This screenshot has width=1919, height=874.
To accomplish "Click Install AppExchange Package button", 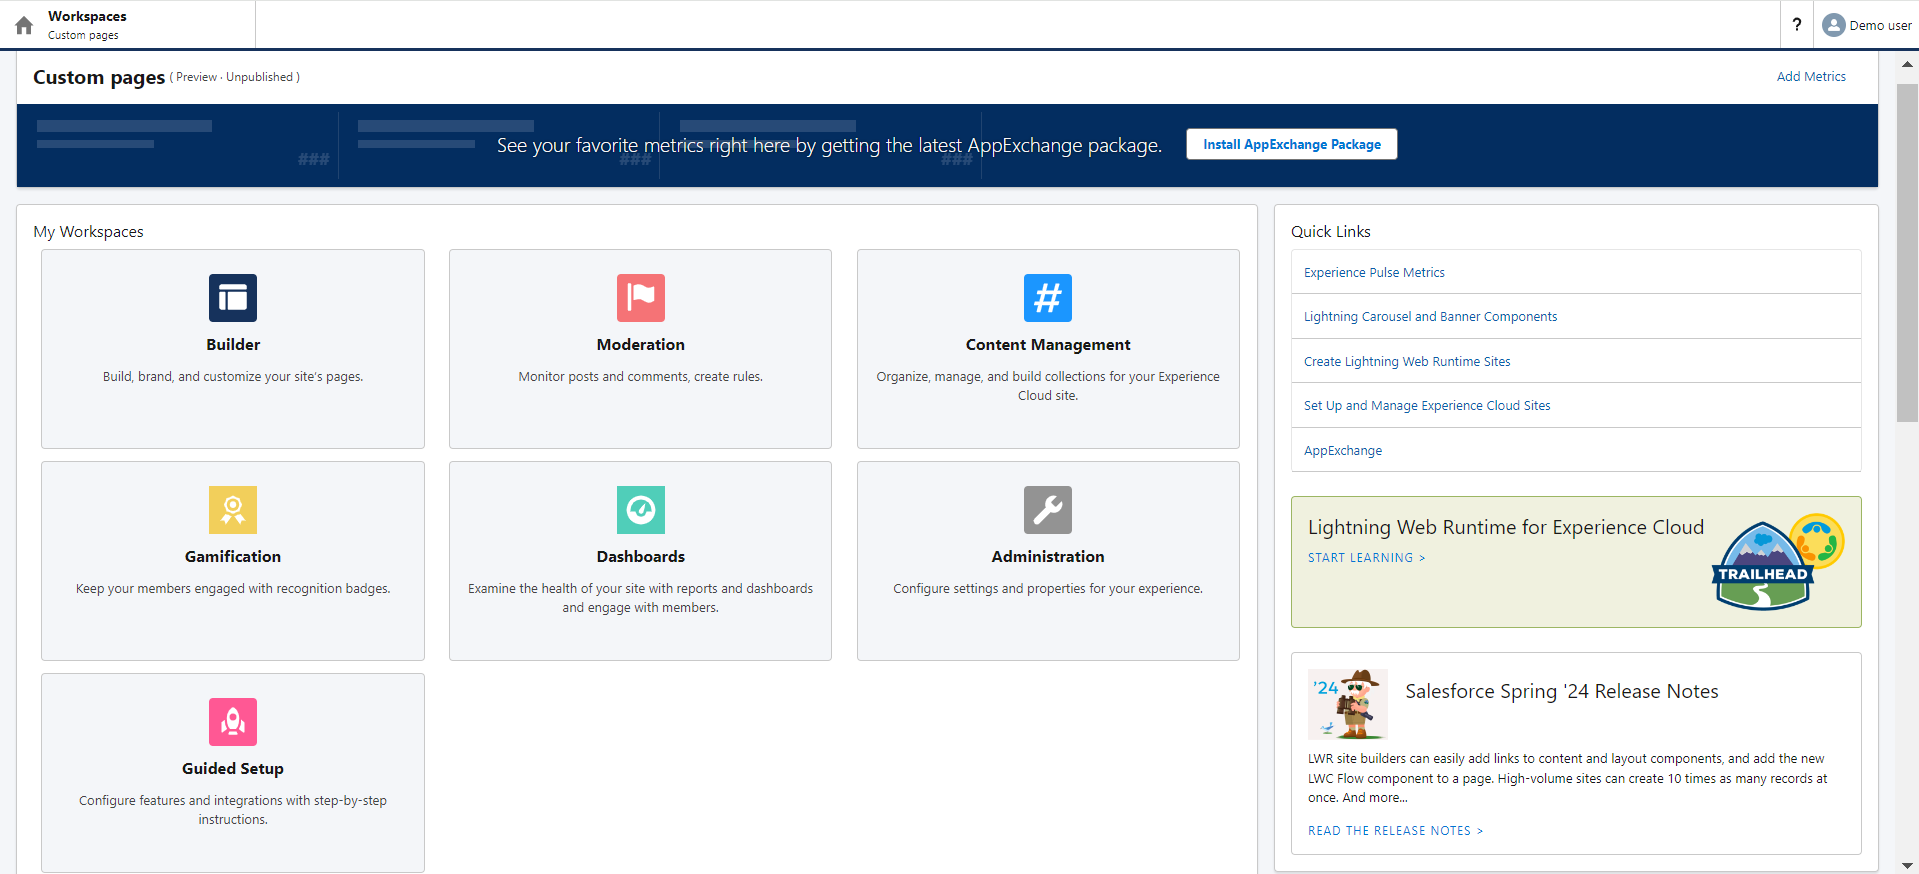I will pyautogui.click(x=1291, y=145).
